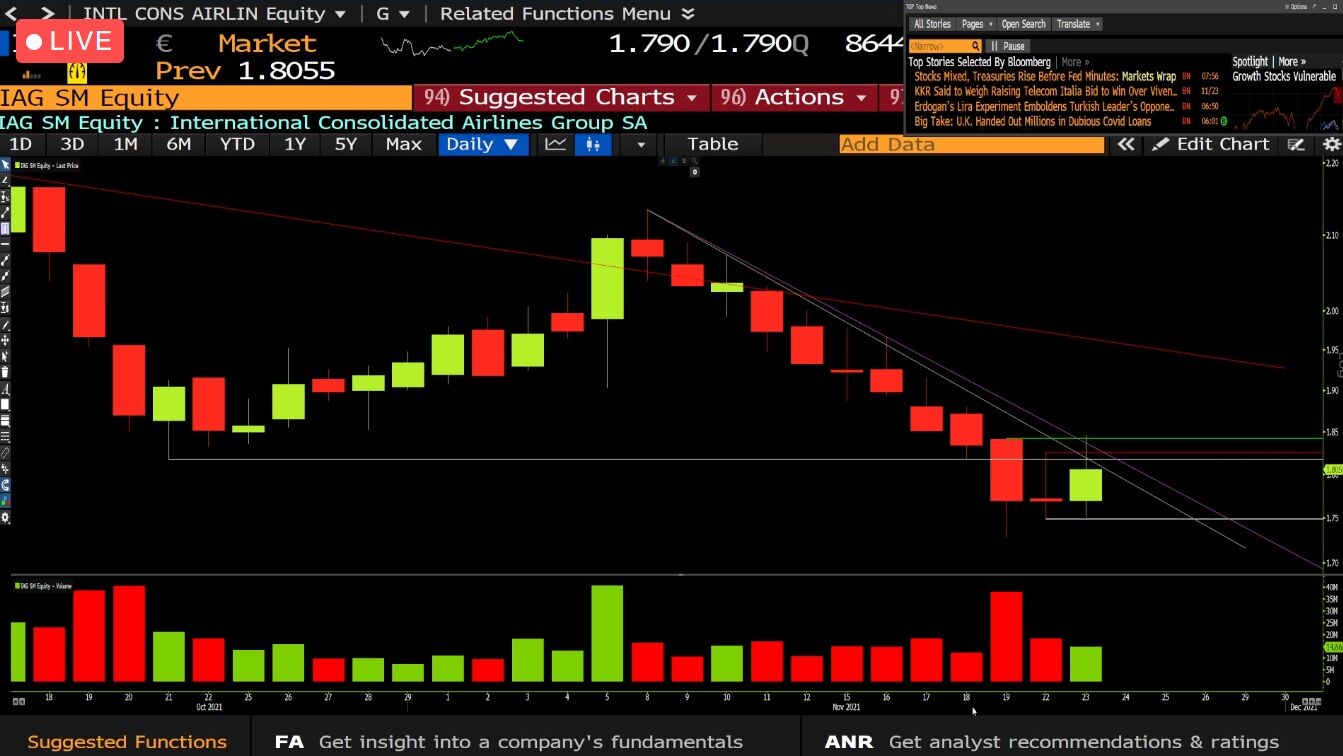
Task: Set chart range to 5Y
Action: [x=346, y=144]
